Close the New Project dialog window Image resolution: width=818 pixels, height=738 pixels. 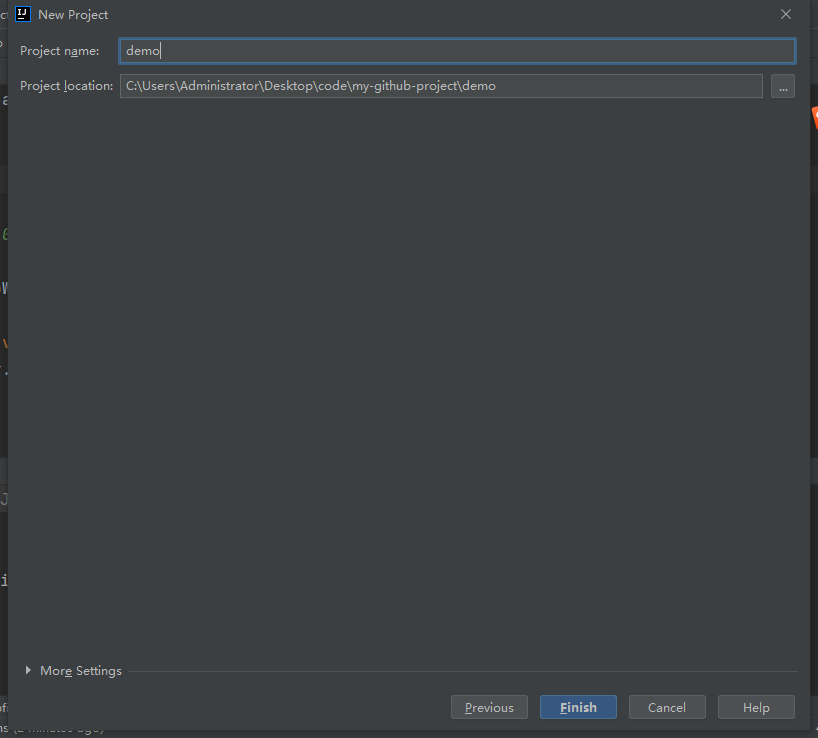tap(786, 14)
